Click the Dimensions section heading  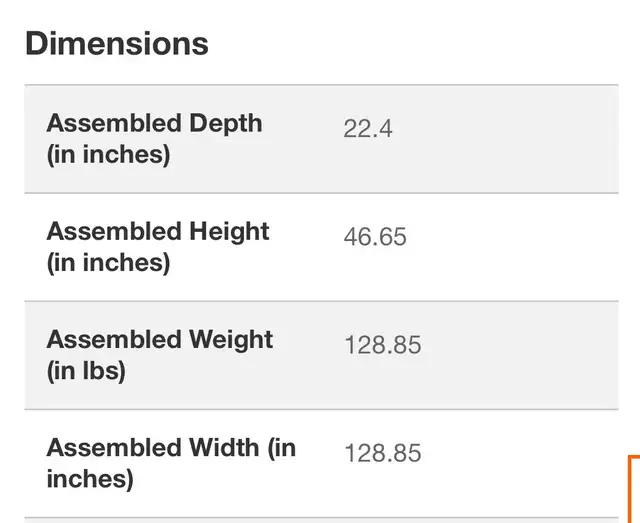click(x=117, y=43)
